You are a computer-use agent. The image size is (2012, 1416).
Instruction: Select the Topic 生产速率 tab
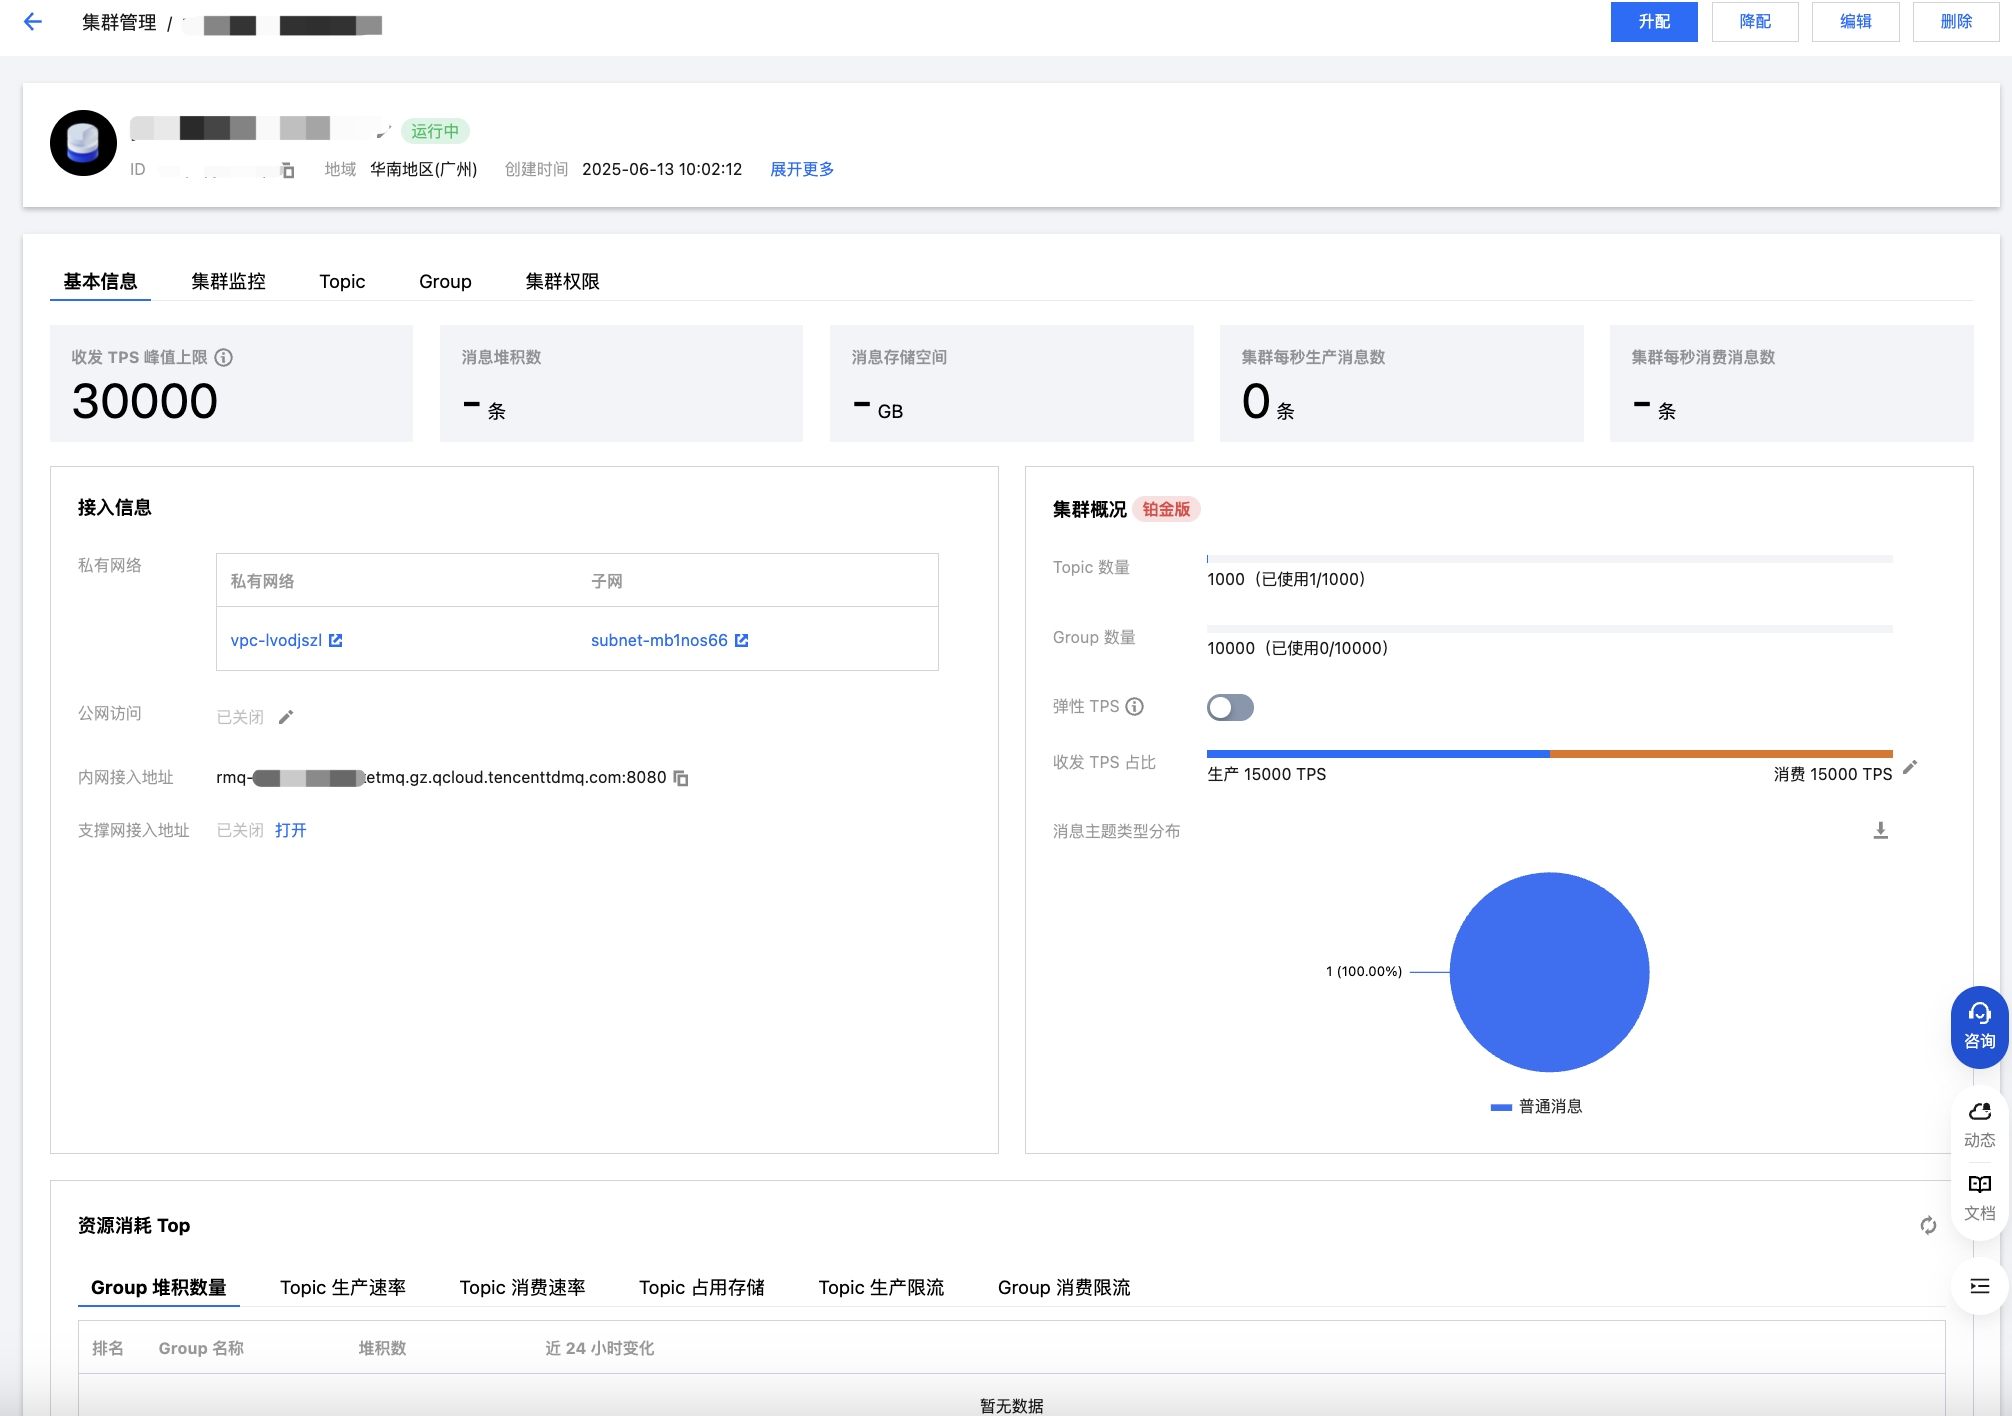(343, 1288)
